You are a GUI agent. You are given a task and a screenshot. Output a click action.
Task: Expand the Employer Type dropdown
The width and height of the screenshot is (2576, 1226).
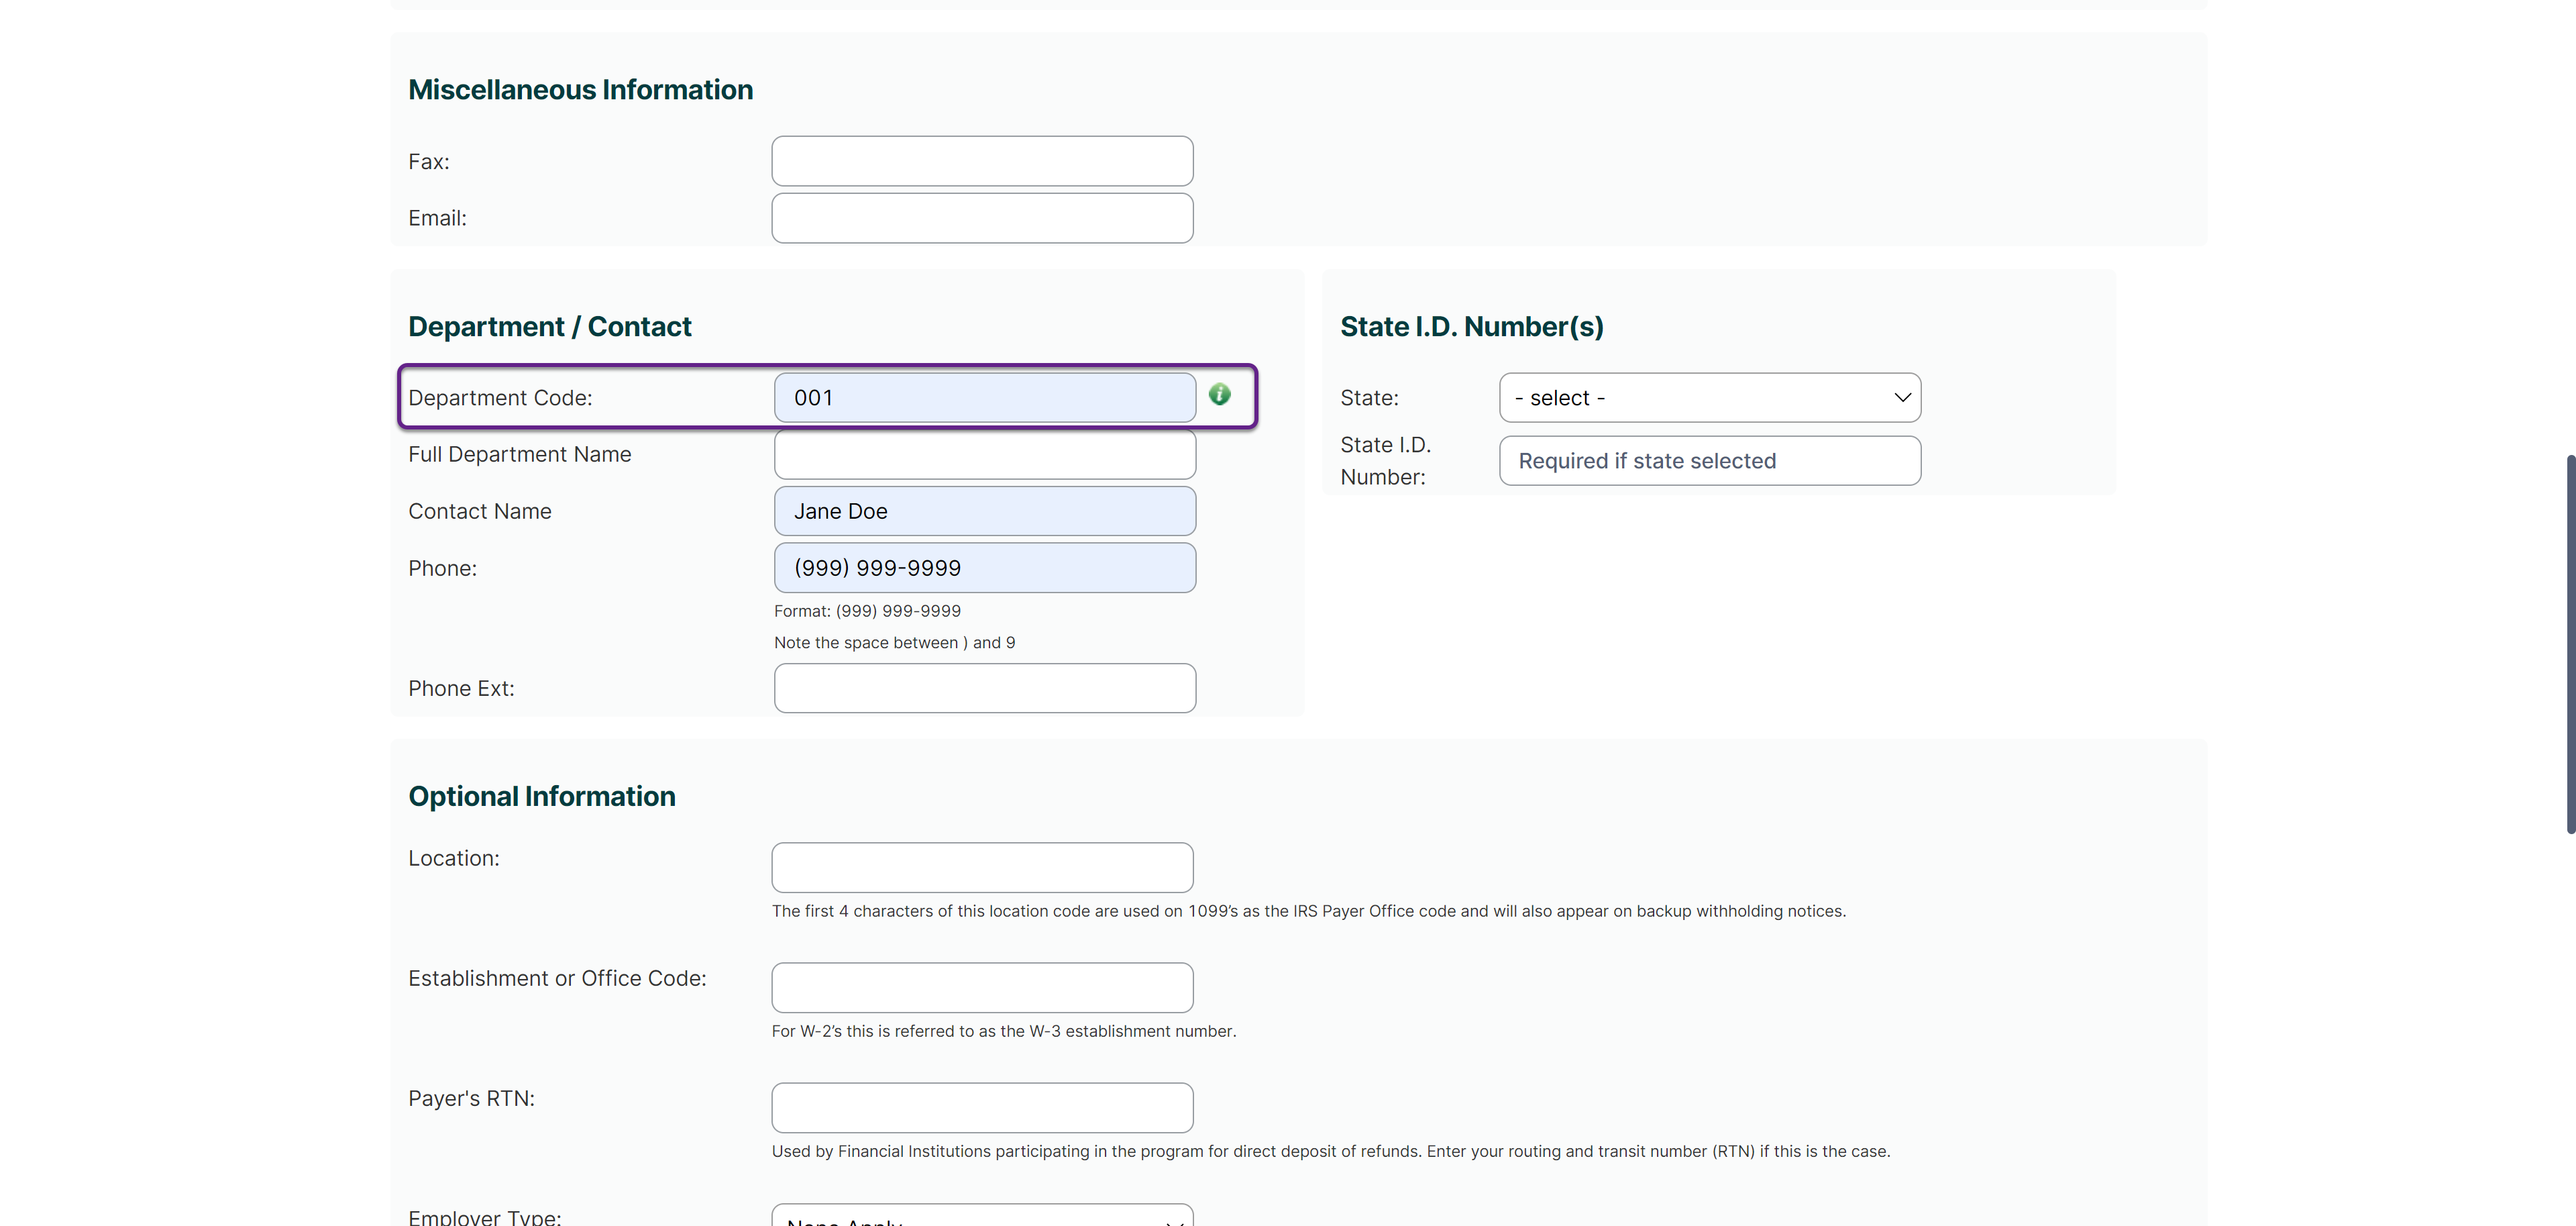(x=981, y=1216)
